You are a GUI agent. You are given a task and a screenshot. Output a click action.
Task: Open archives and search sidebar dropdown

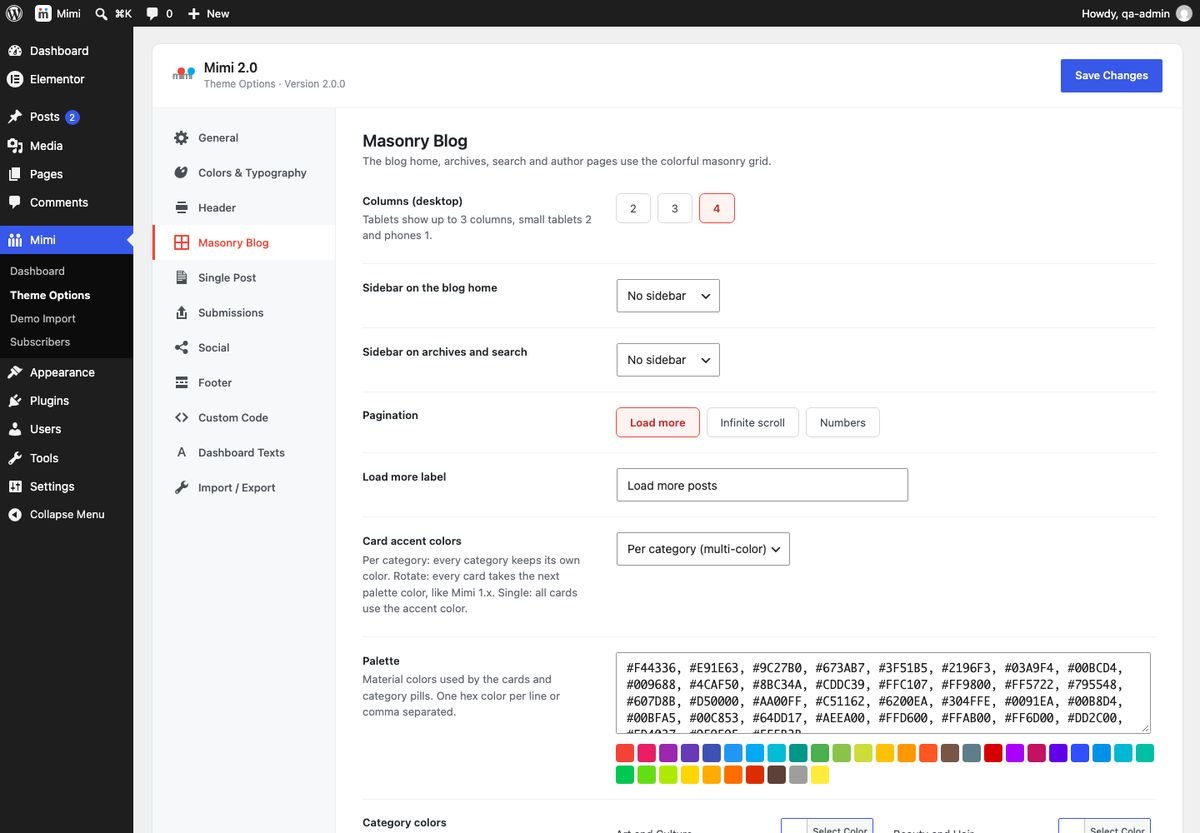pyautogui.click(x=668, y=360)
